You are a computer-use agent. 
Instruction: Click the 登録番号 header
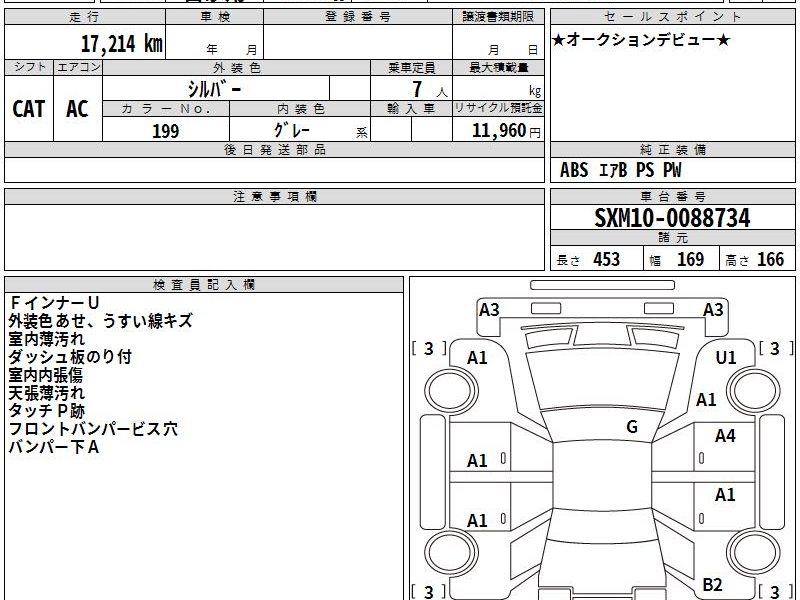point(358,17)
